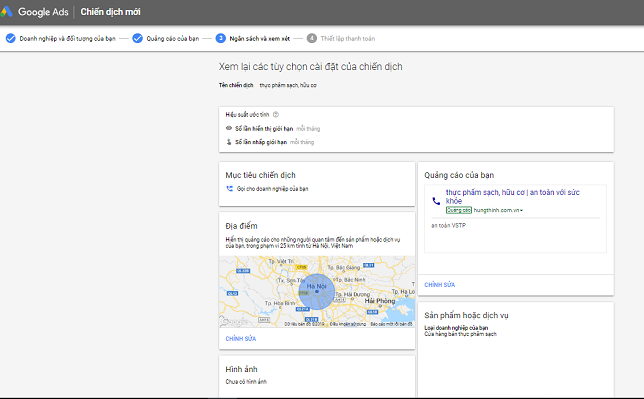Click the campaign name 'thực phẩm sạch, hữu cơ'
This screenshot has width=644, height=399.
pos(288,85)
